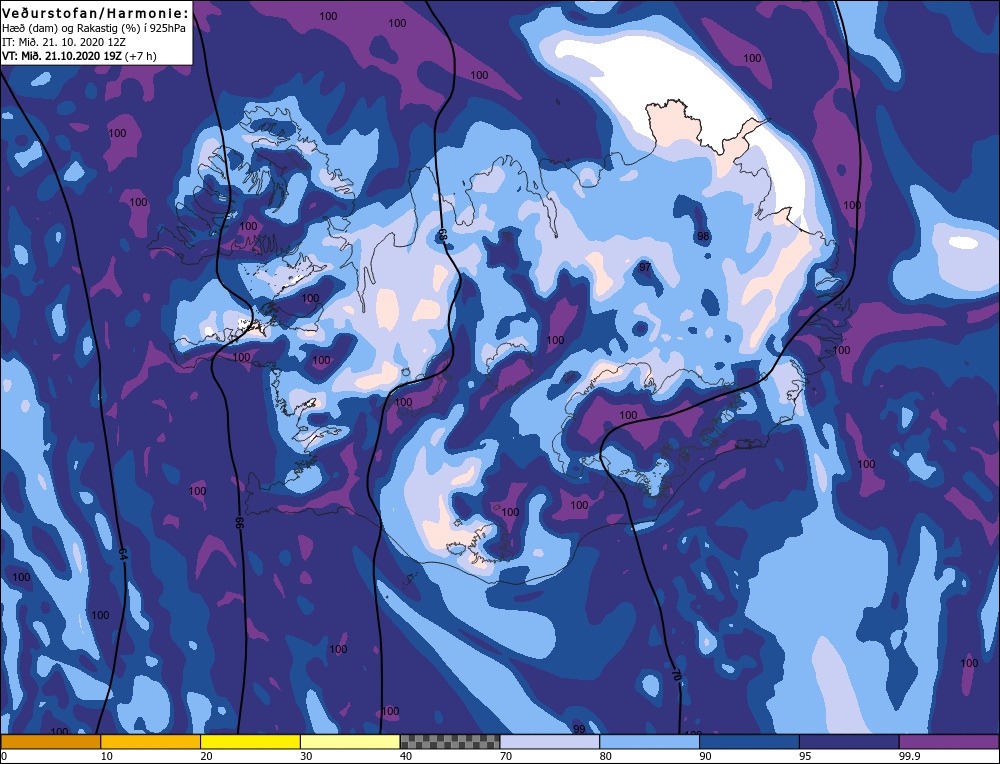Click the light blue 80–90 legend swatch
This screenshot has height=764, width=1000.
[649, 741]
